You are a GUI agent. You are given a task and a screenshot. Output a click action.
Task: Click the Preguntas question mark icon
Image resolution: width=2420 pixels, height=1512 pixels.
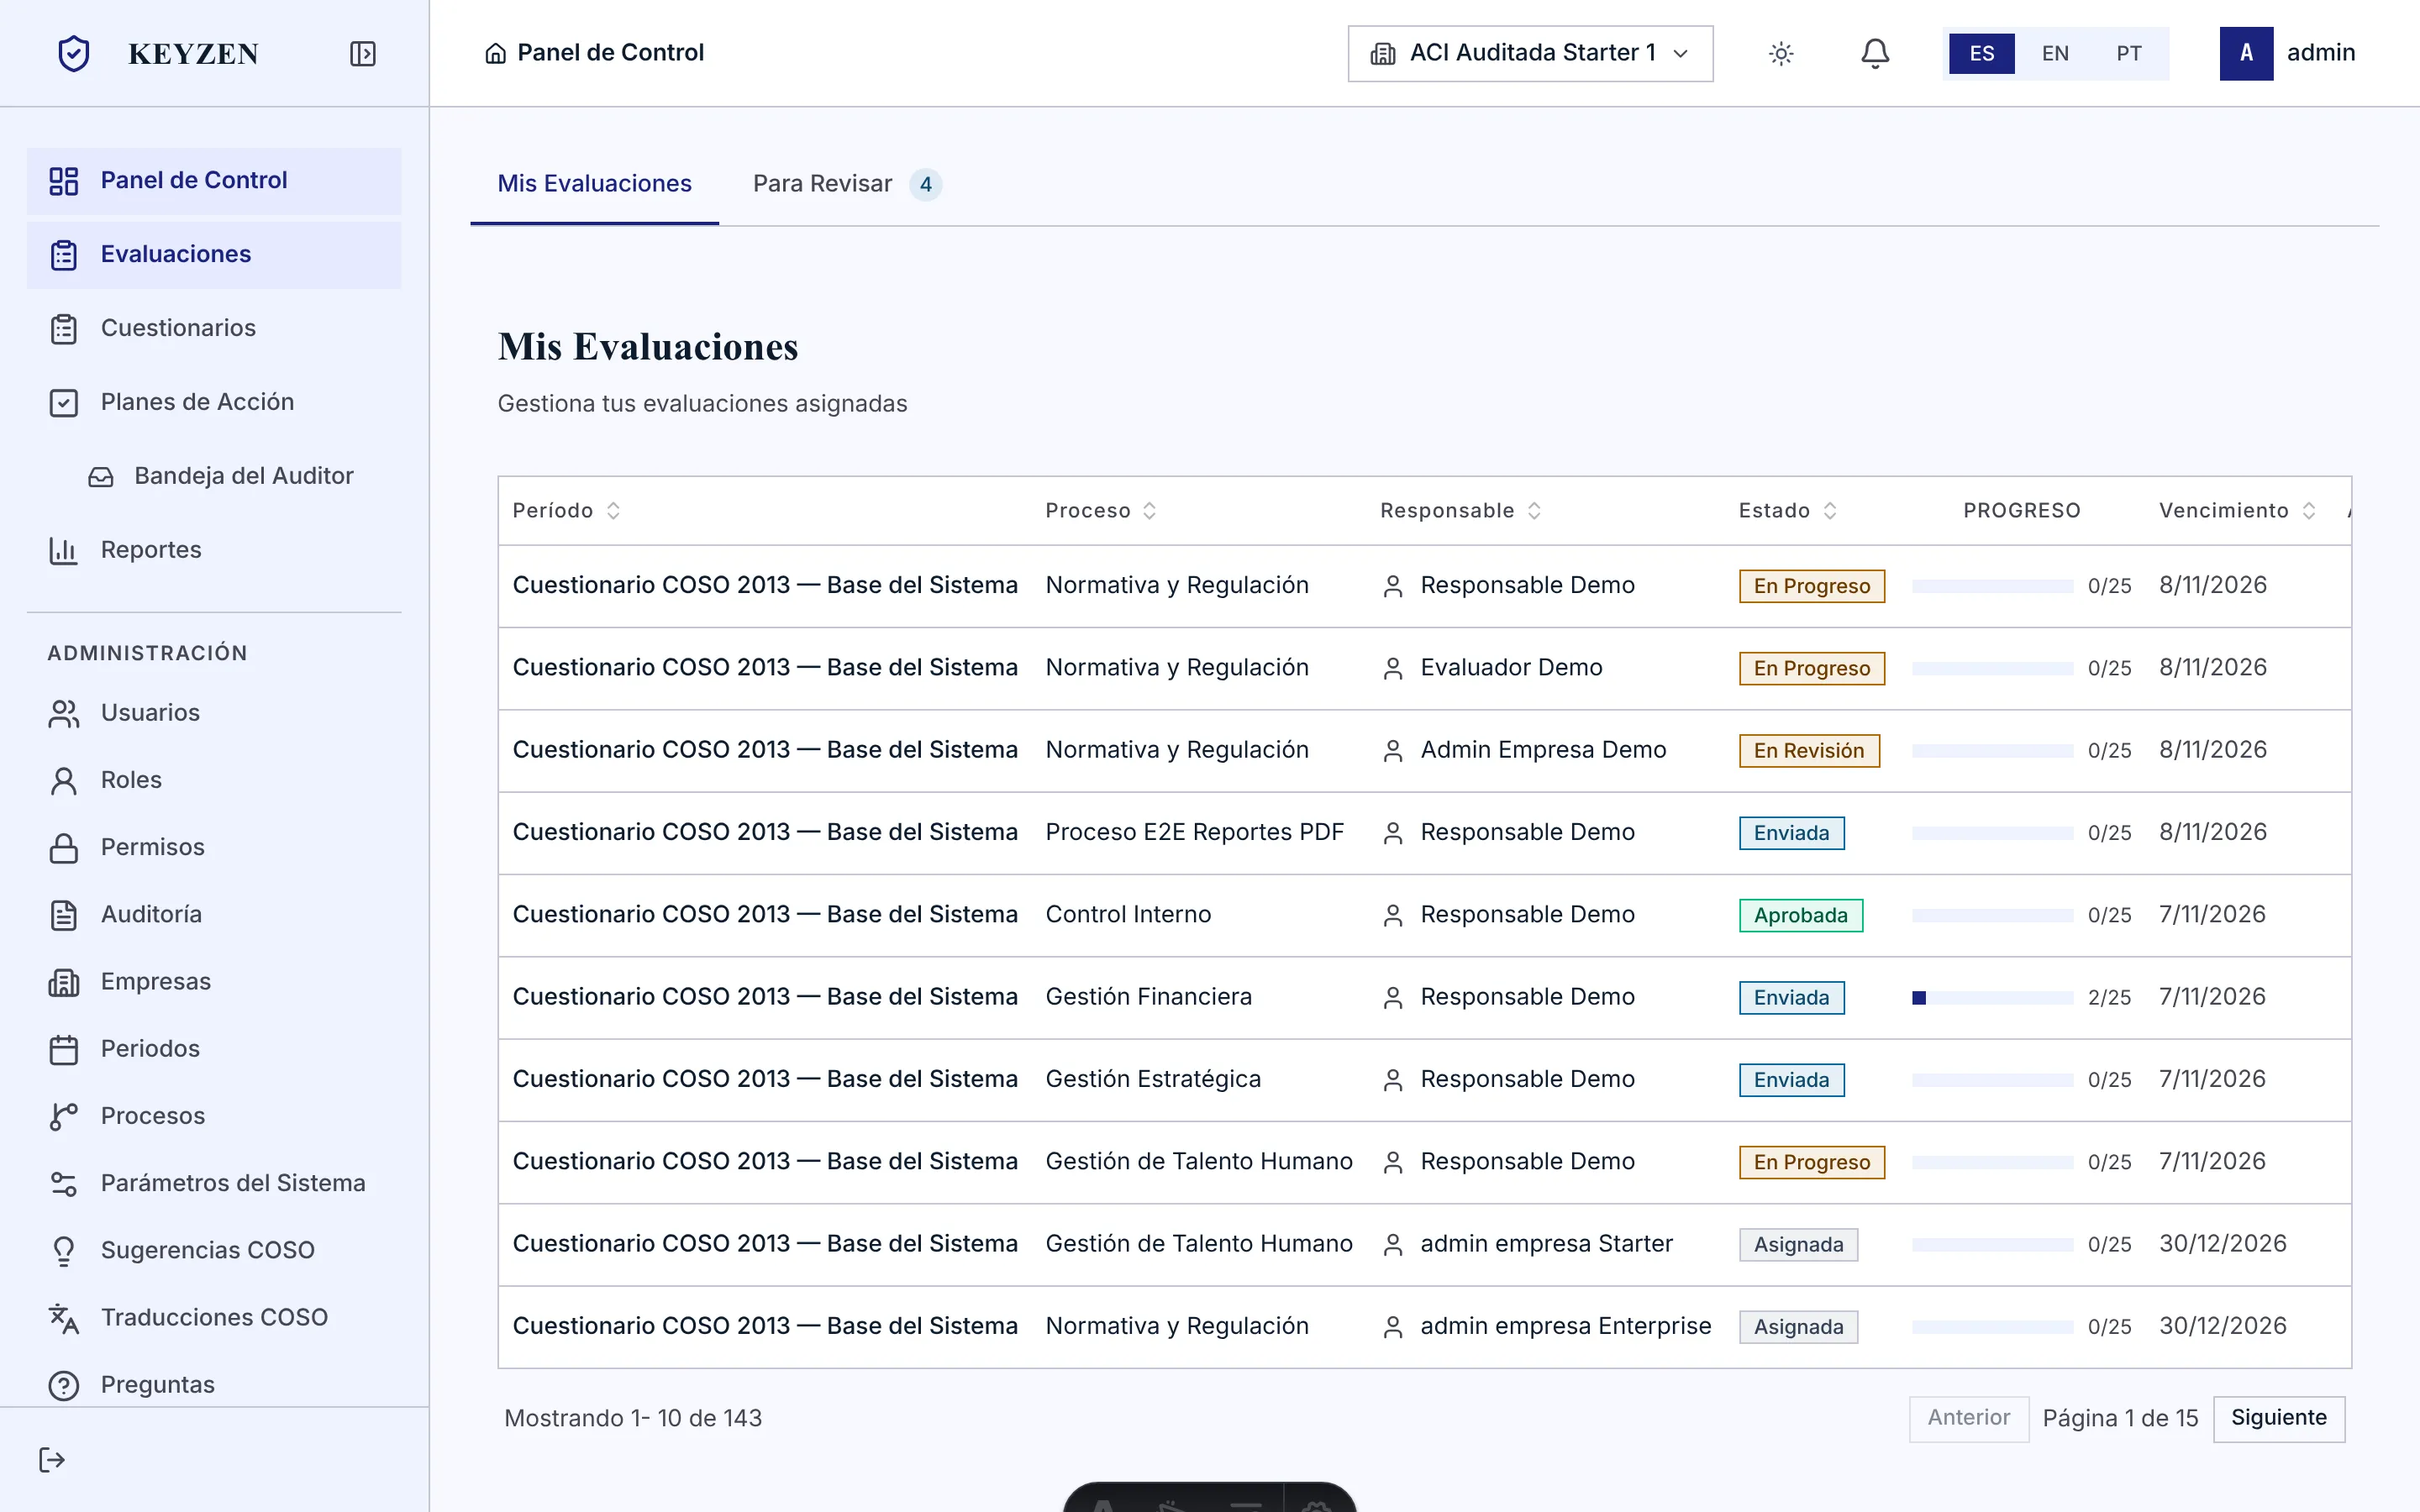[x=64, y=1385]
